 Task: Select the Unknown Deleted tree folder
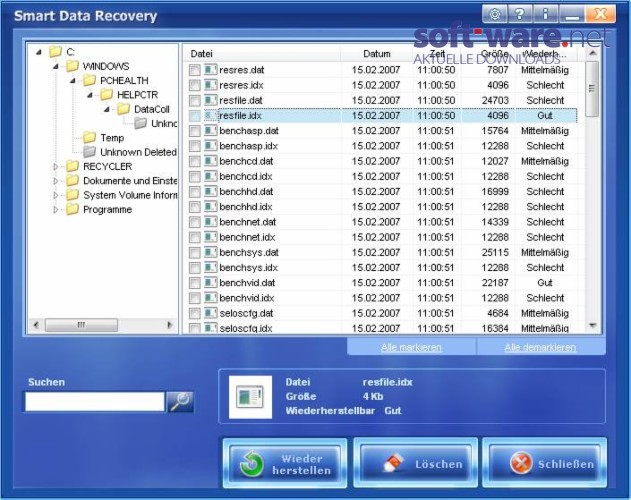click(x=138, y=152)
